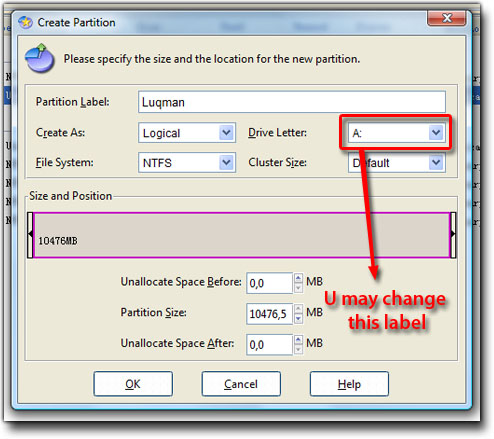Click the Drive Letter text label
494x439 pixels.
coord(277,133)
